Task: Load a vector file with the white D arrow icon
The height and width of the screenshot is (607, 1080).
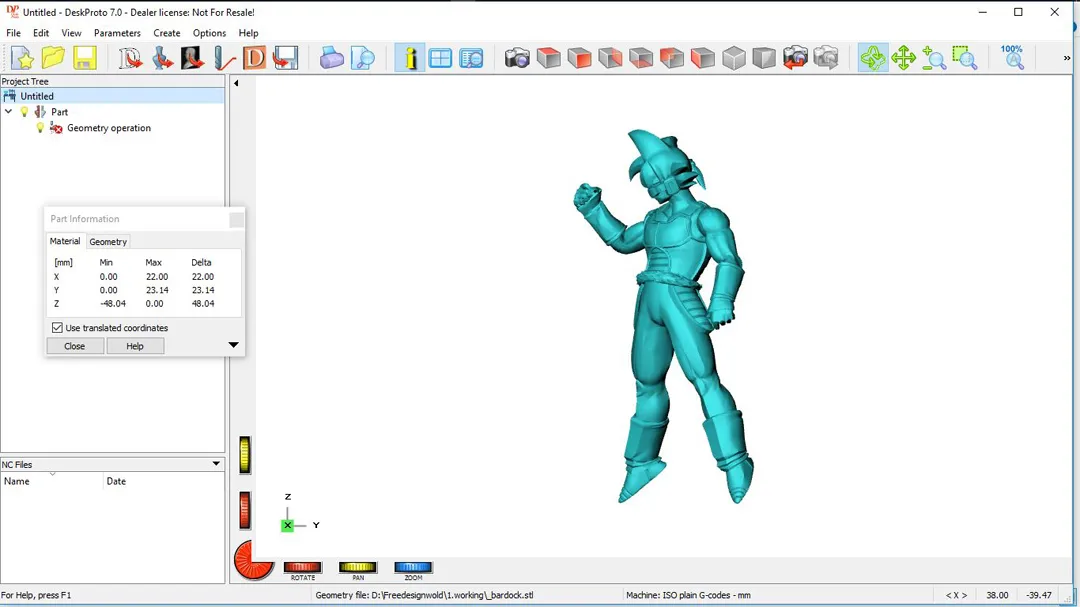Action: pyautogui.click(x=130, y=58)
